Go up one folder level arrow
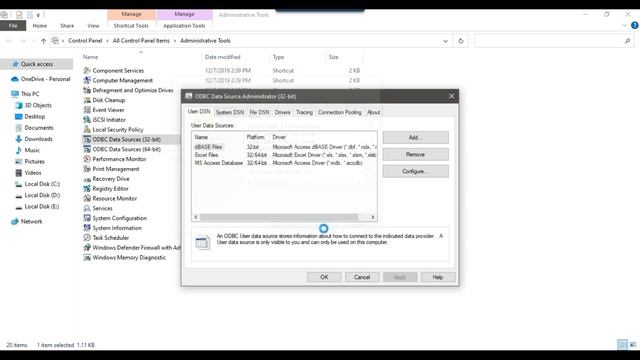640x360 pixels. 43,41
